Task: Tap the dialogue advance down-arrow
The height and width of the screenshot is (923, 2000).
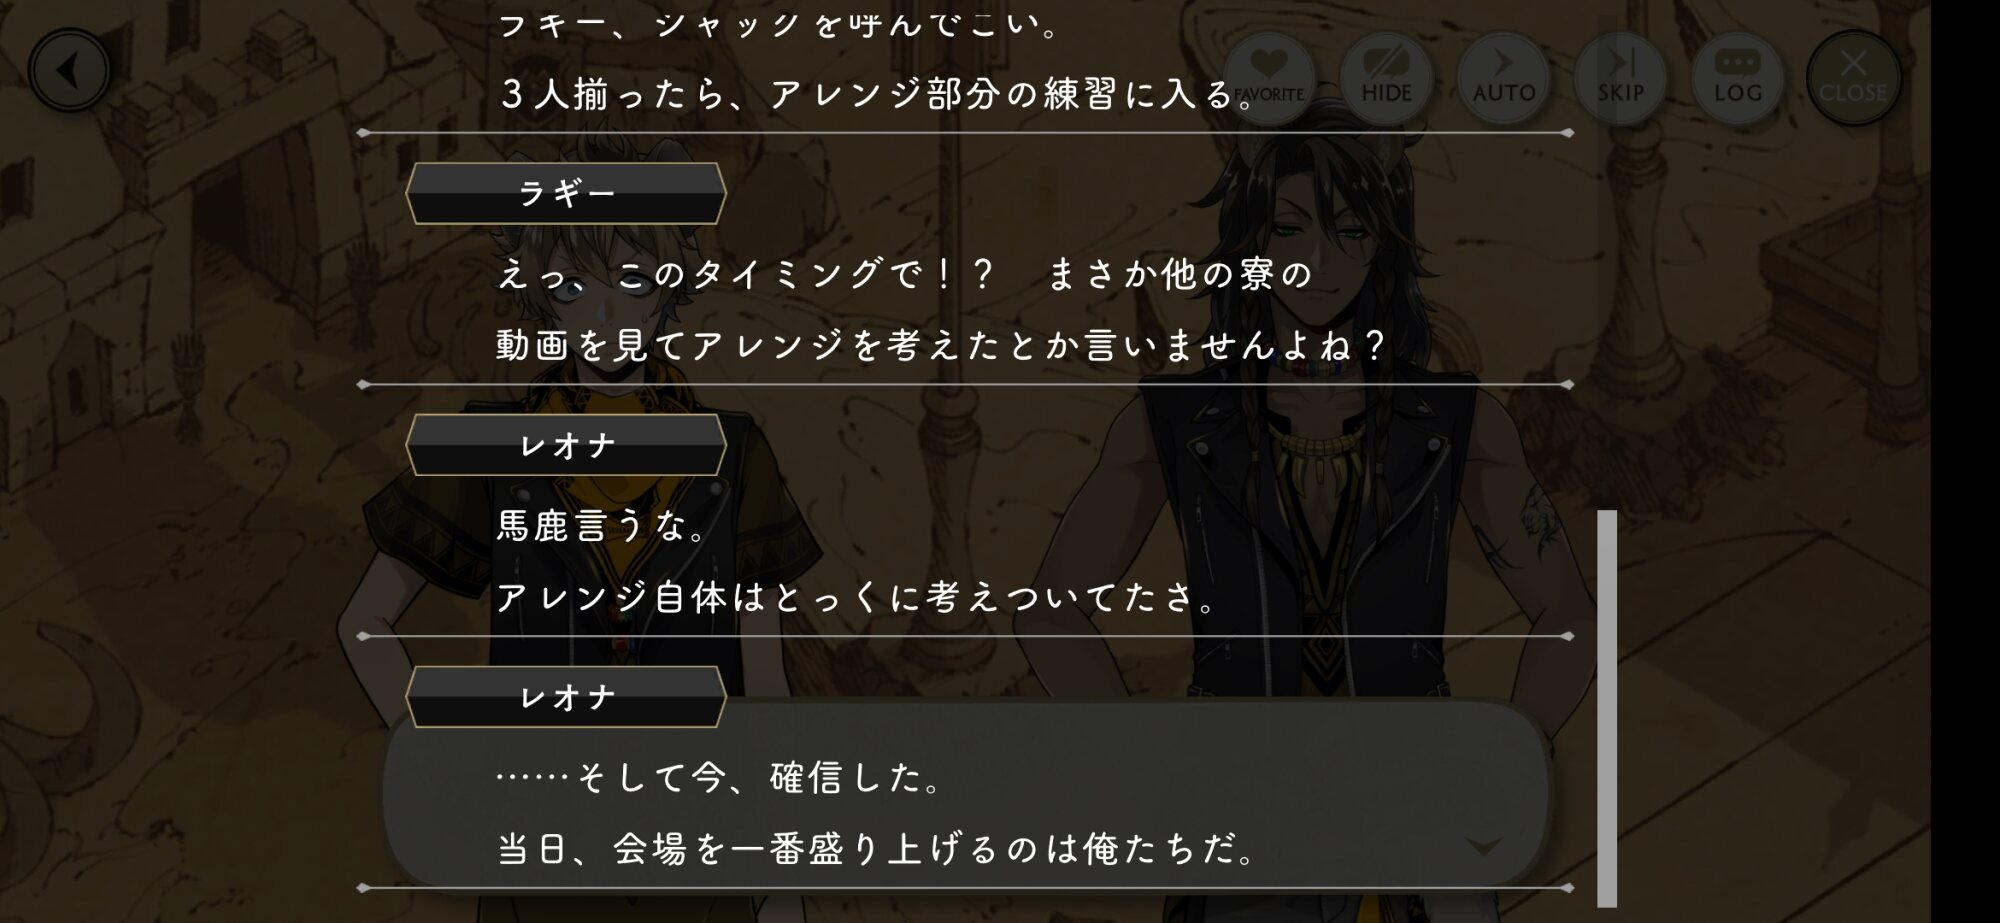Action: (1483, 847)
